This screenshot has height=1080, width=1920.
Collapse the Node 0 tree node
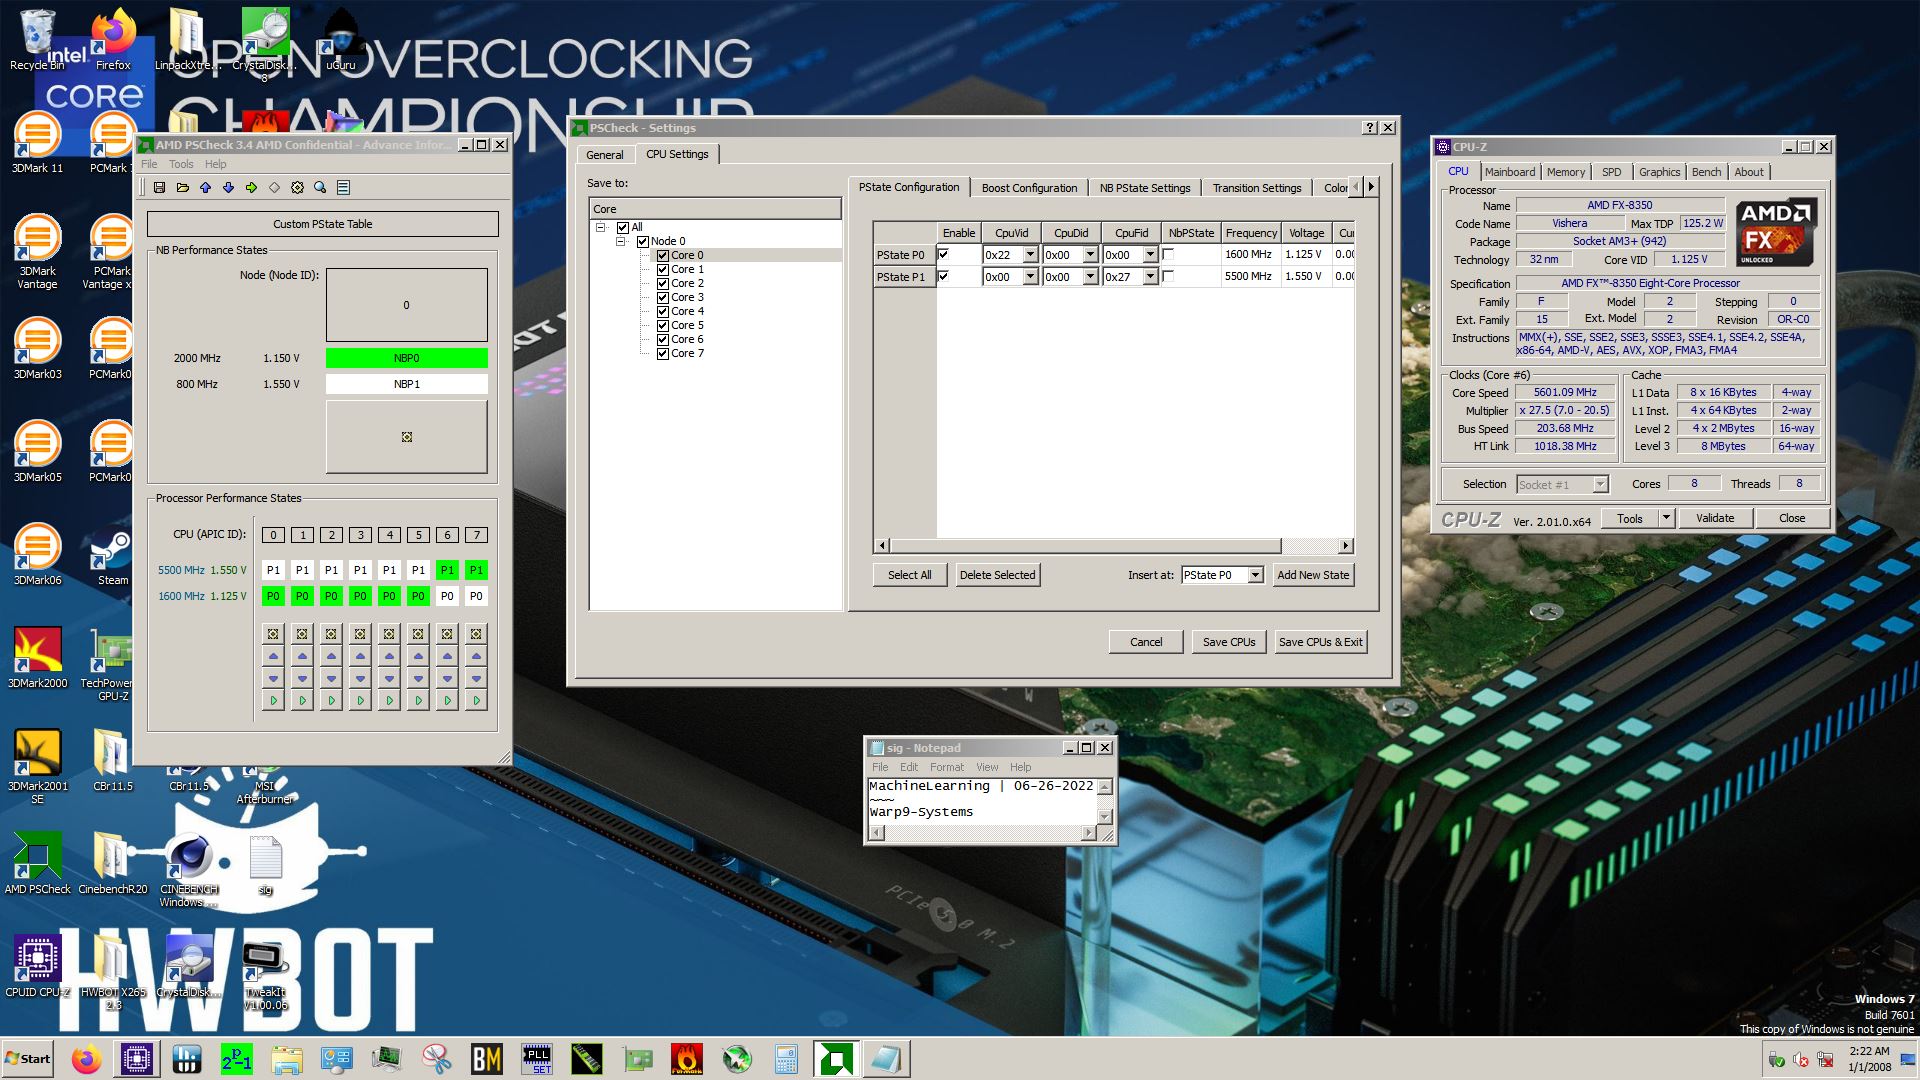(x=621, y=241)
